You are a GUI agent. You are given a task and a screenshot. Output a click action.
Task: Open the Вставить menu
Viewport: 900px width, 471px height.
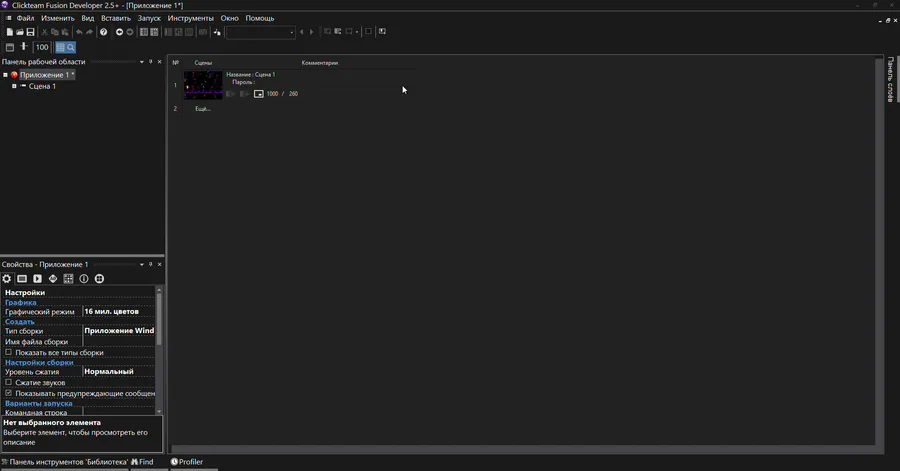116,18
